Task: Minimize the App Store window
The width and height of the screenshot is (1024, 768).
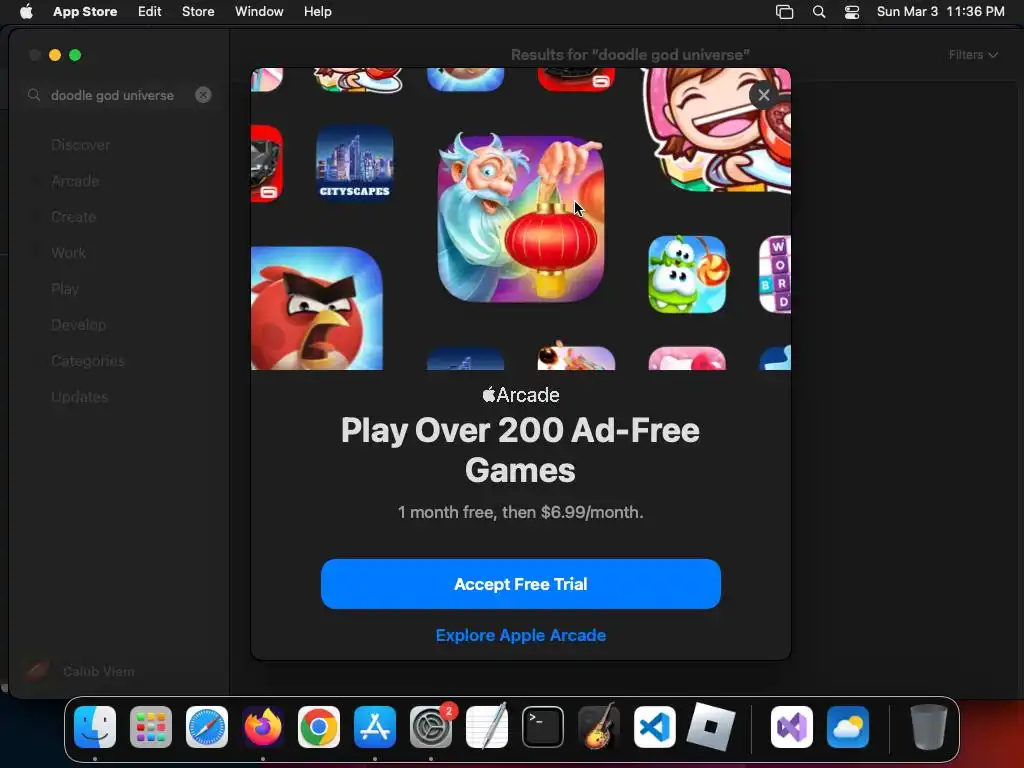Action: click(x=55, y=55)
